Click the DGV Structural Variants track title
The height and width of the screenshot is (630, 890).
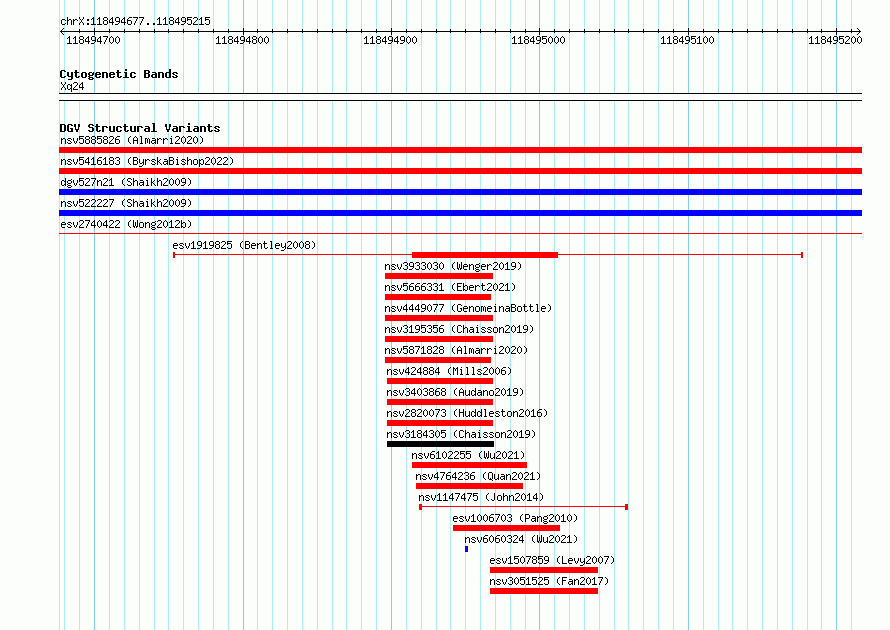(140, 128)
